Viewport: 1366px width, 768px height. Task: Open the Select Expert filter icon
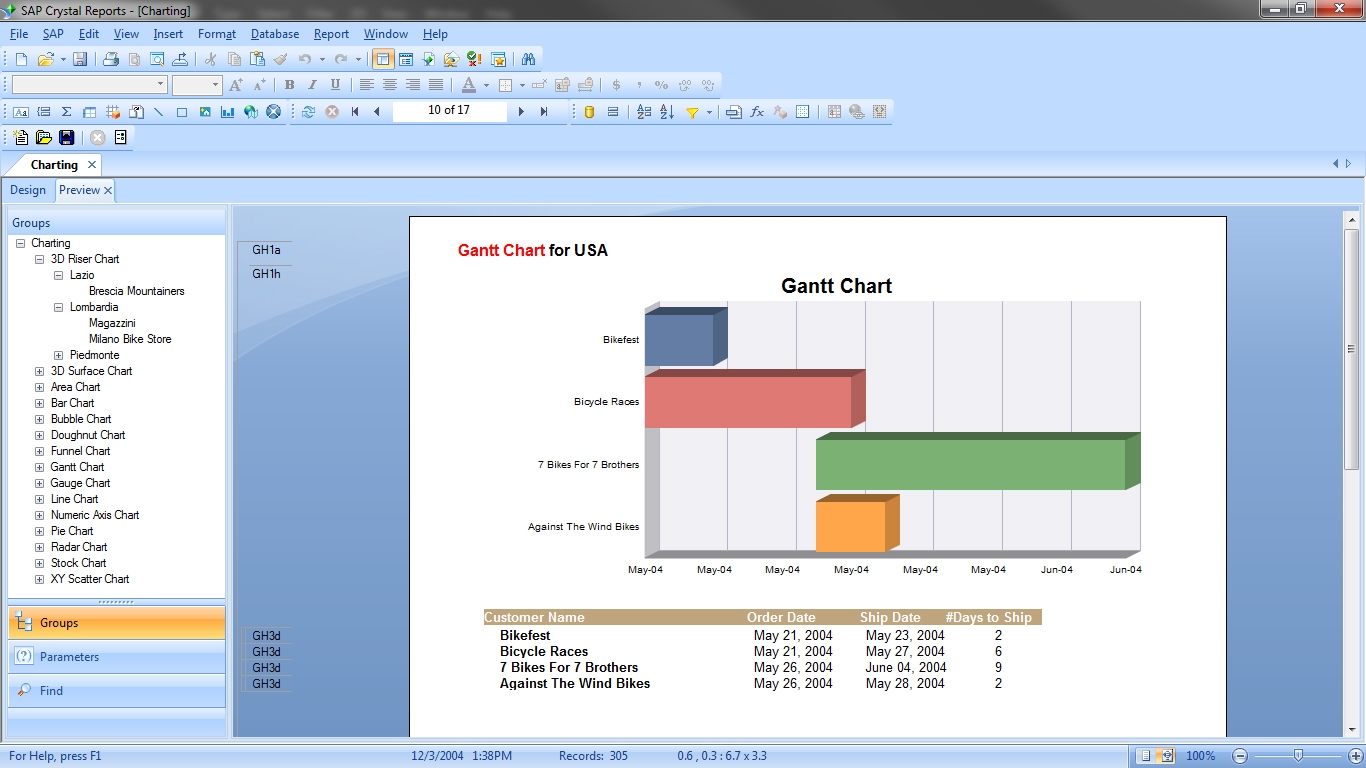[693, 112]
